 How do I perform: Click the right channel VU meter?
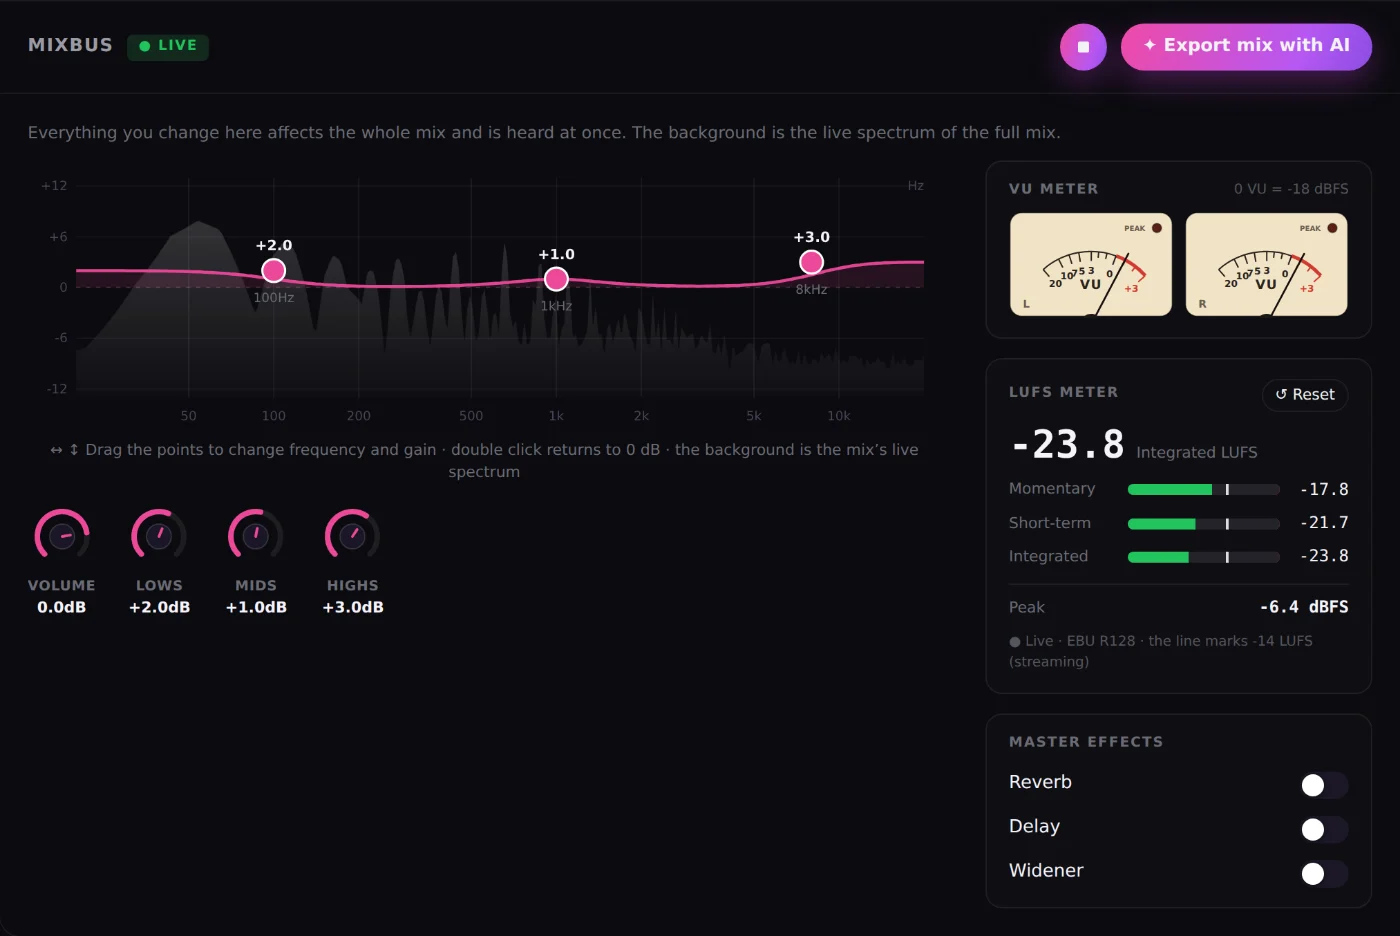tap(1266, 264)
